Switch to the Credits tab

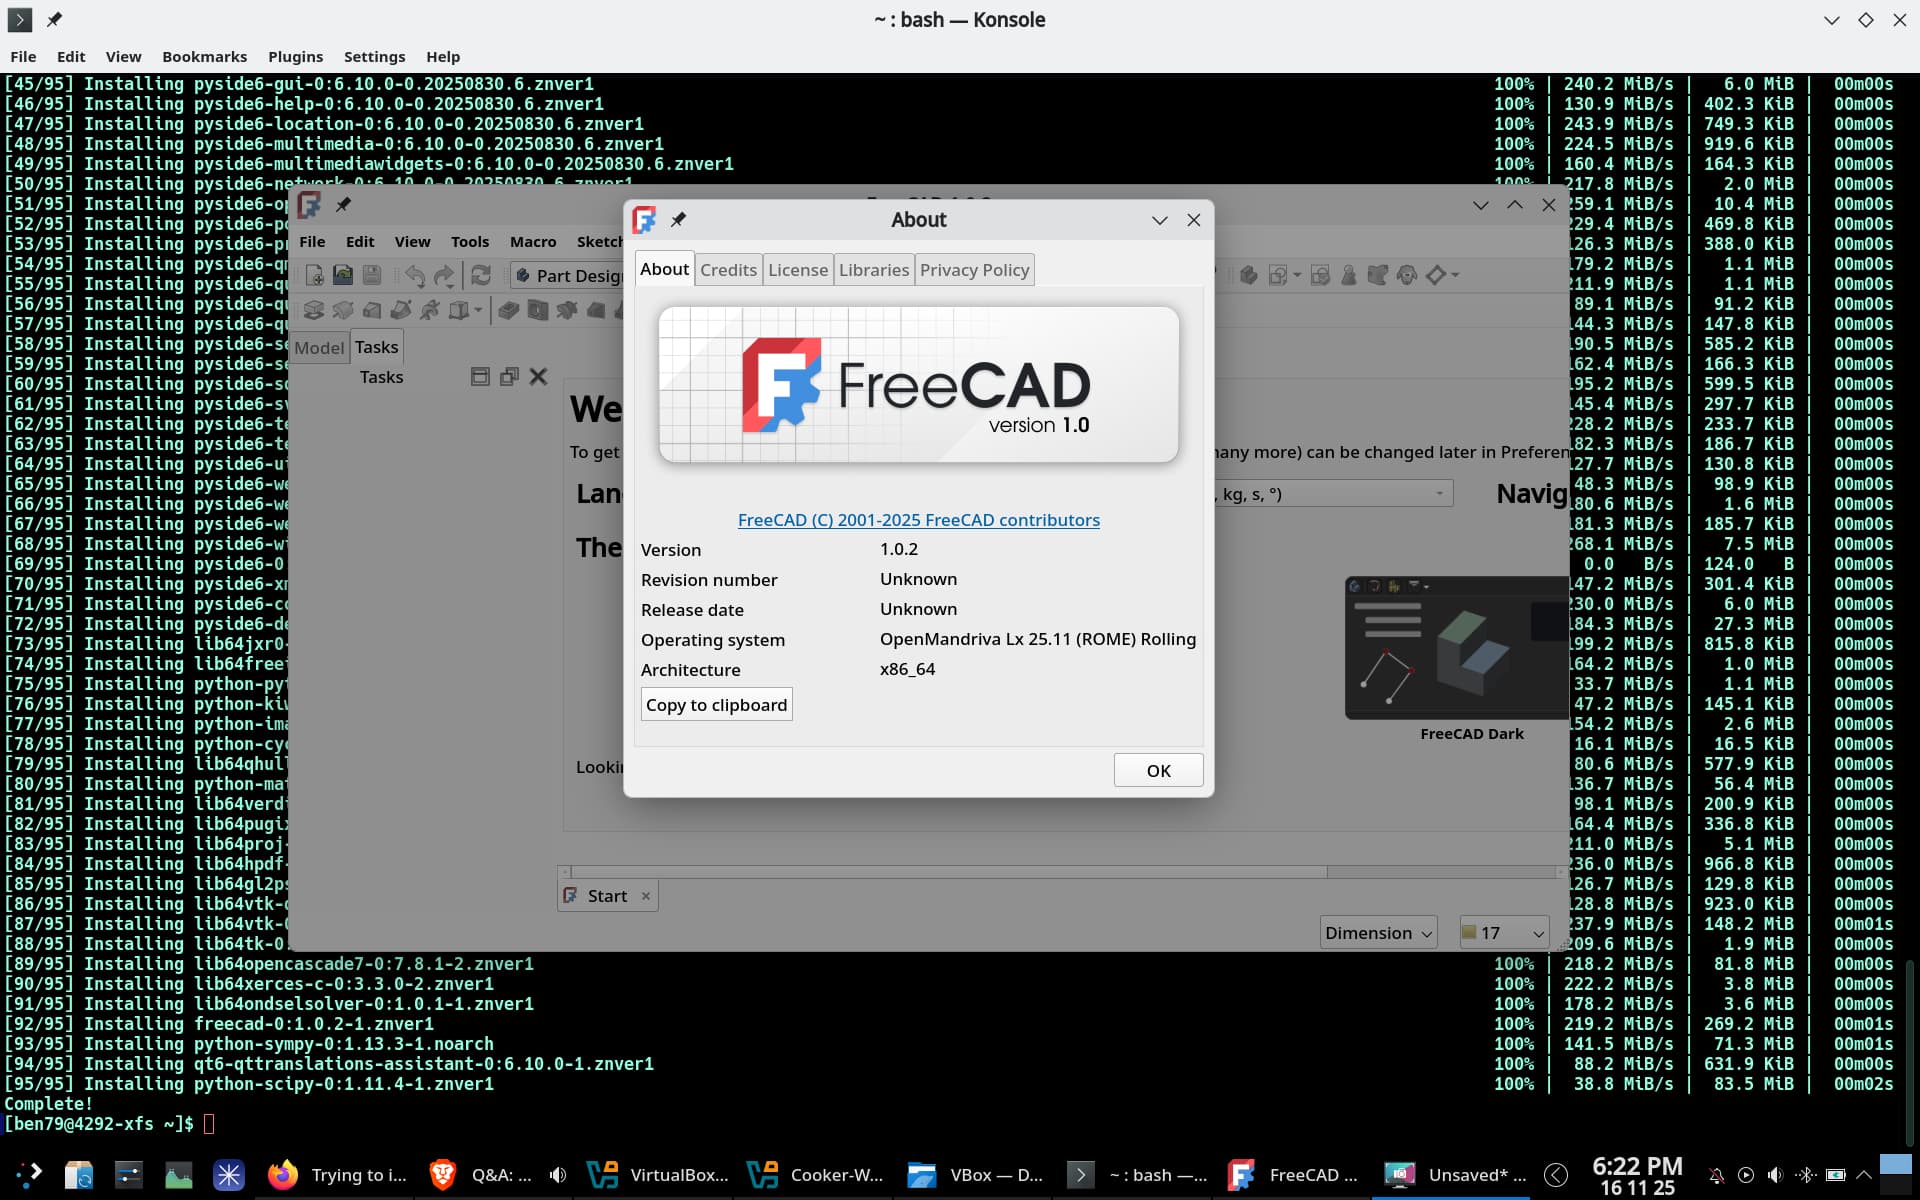pyautogui.click(x=728, y=270)
